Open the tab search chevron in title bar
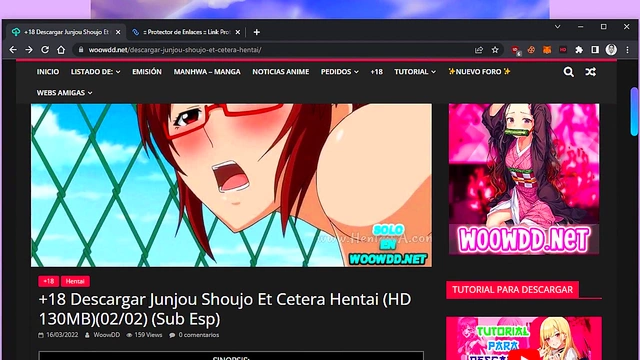 (557, 27)
